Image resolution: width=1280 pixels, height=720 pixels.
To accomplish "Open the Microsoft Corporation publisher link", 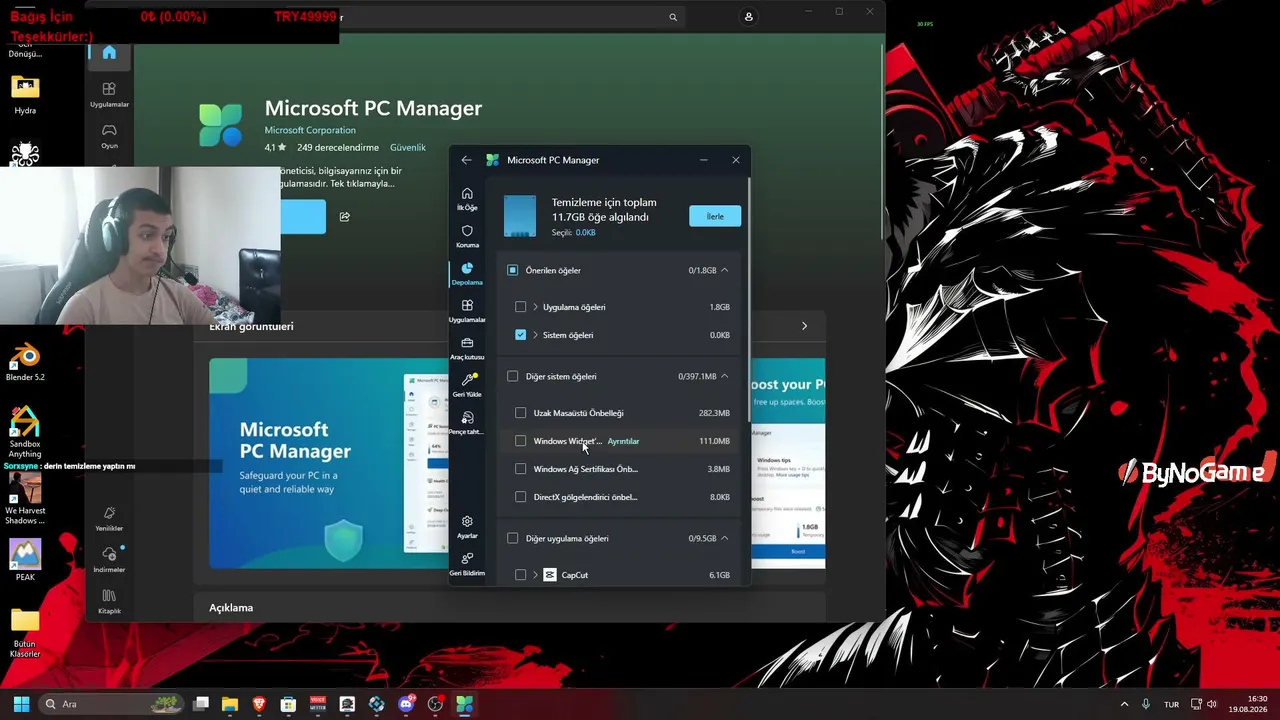I will click(x=310, y=130).
